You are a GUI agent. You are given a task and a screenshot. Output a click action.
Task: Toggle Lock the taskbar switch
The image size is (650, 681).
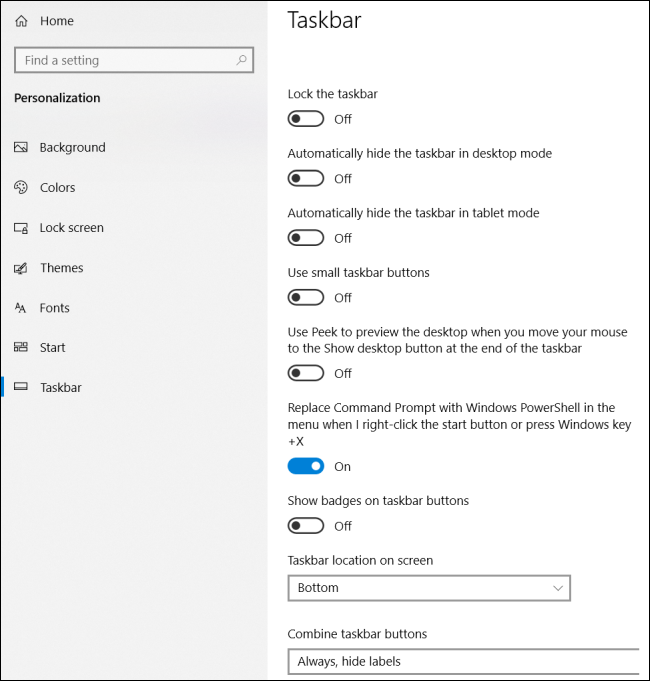[306, 119]
